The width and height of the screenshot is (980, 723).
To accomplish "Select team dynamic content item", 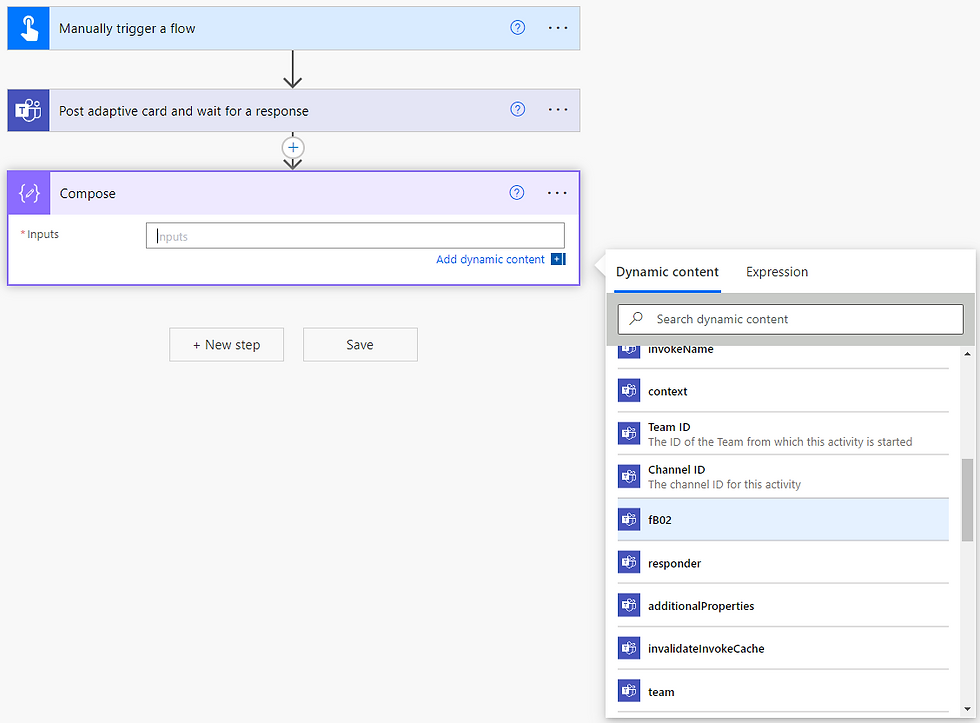I will 783,691.
